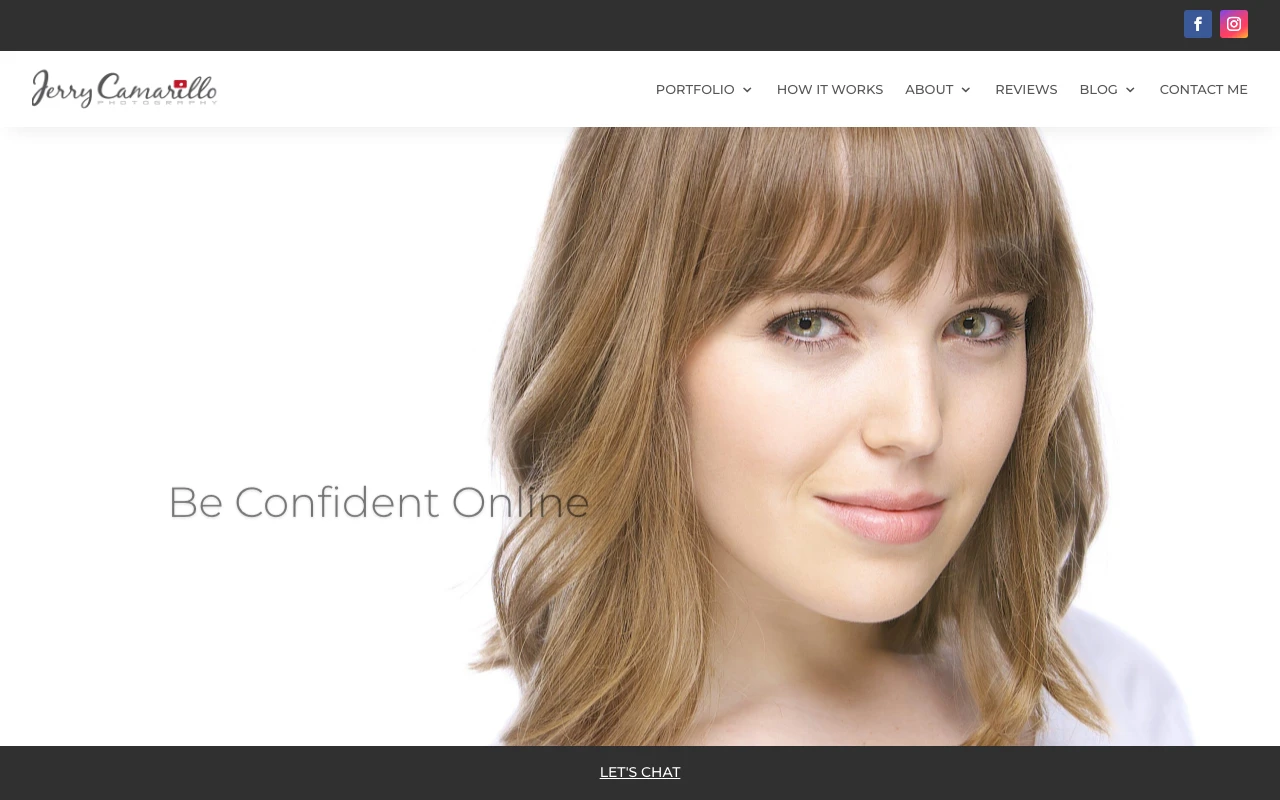Select the About menu item
Image resolution: width=1280 pixels, height=800 pixels.
pyautogui.click(x=928, y=89)
